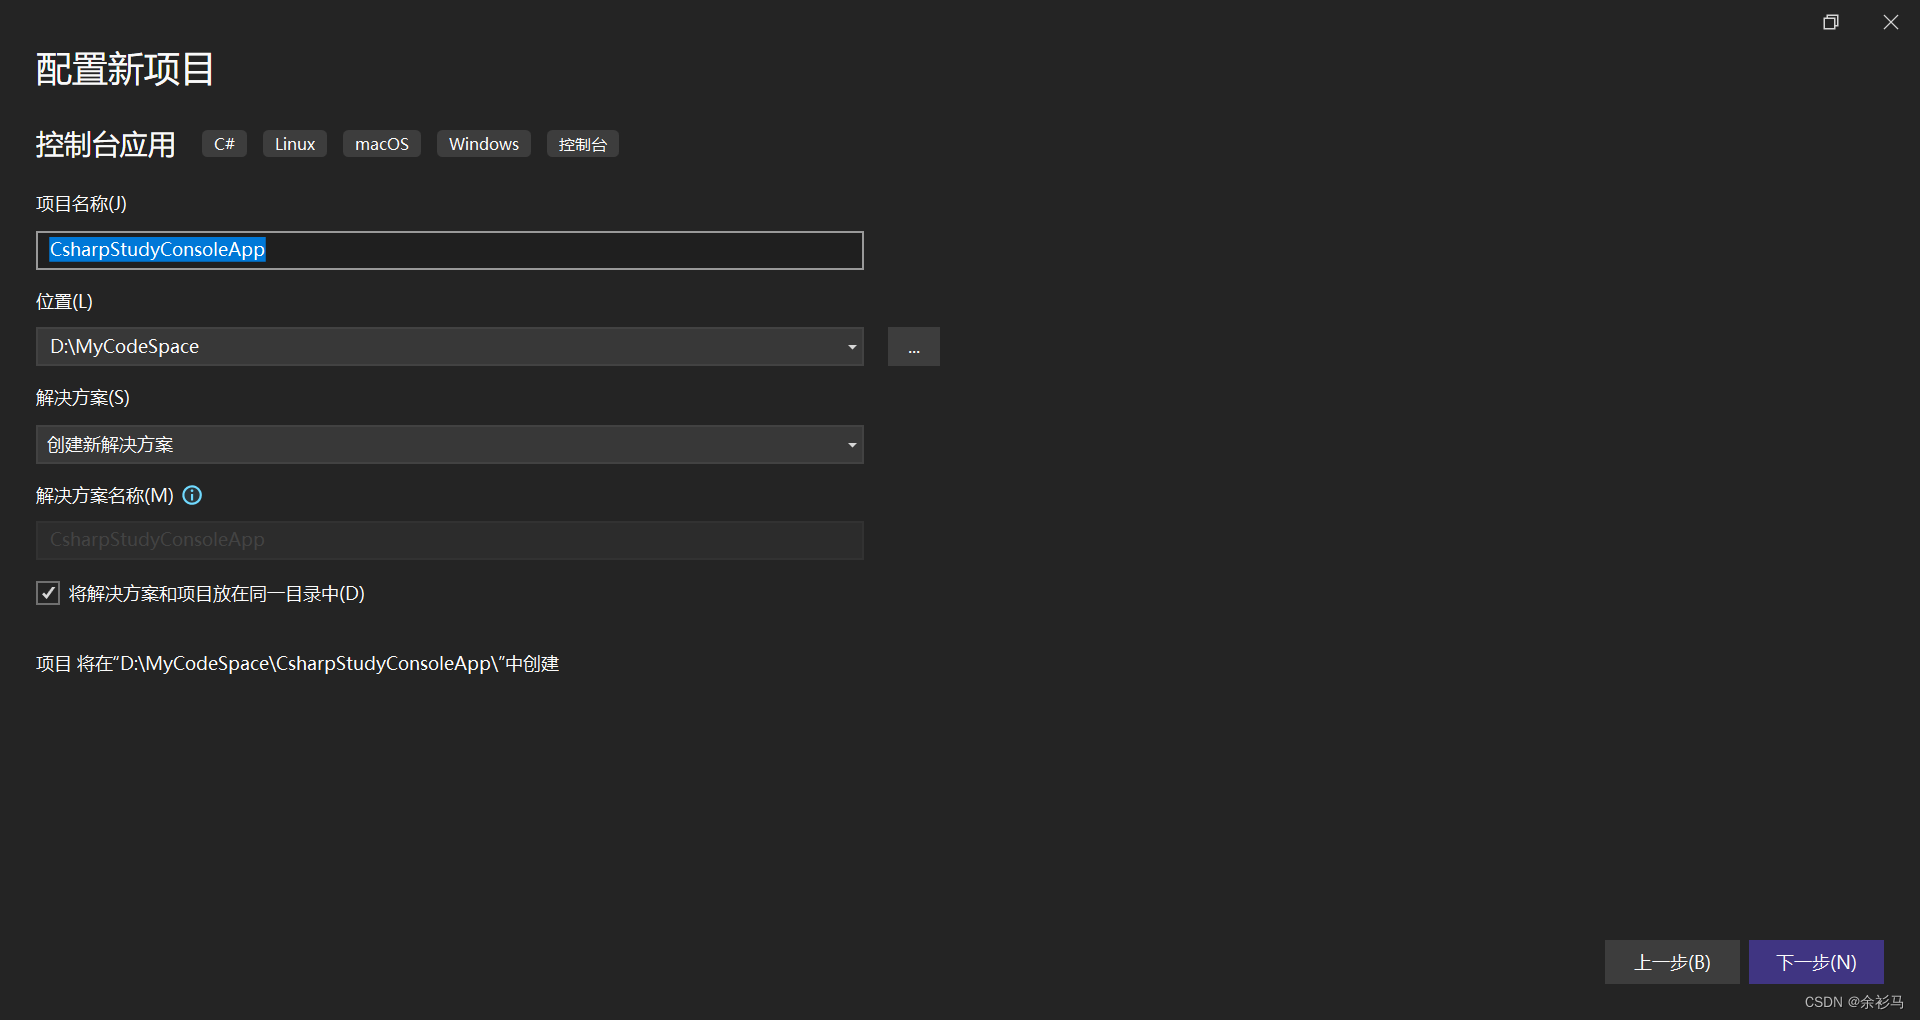Image resolution: width=1920 pixels, height=1020 pixels.
Task: Click the C# language tag
Action: click(x=224, y=144)
